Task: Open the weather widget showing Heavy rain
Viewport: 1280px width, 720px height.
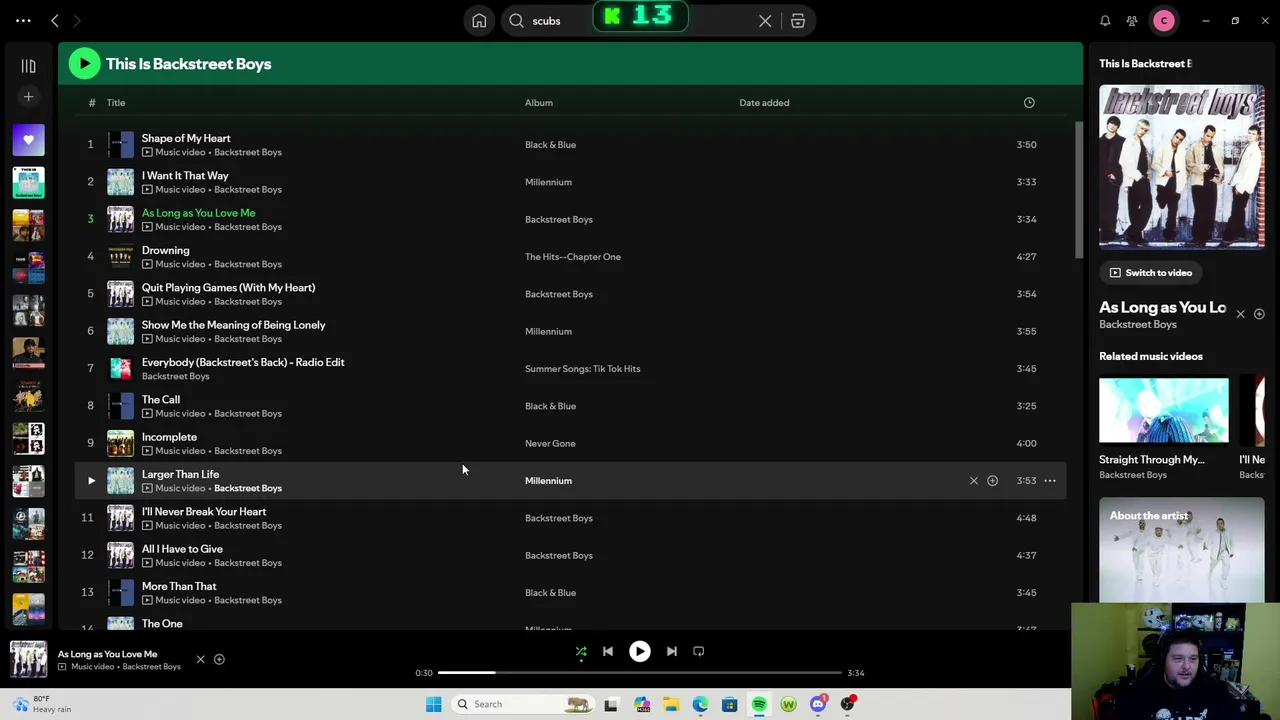Action: [x=42, y=704]
